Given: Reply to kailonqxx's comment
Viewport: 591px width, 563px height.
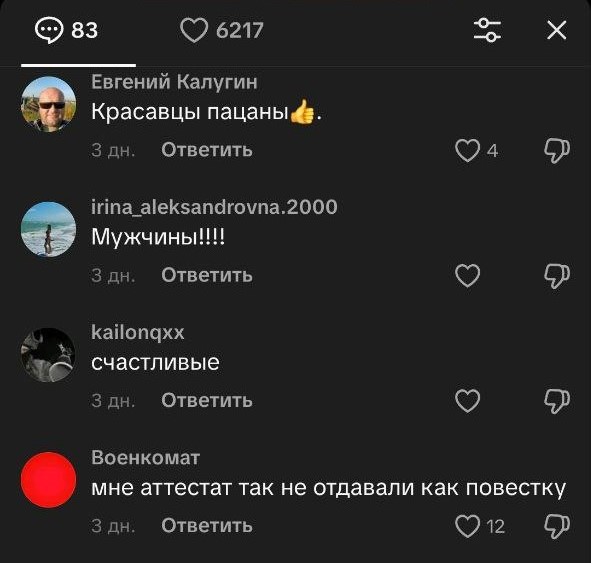Looking at the screenshot, I should click(207, 400).
